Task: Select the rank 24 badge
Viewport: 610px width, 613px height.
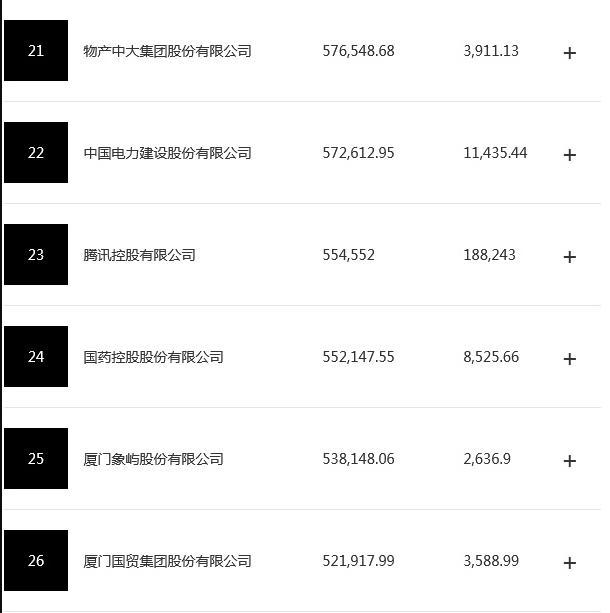Action: click(36, 357)
